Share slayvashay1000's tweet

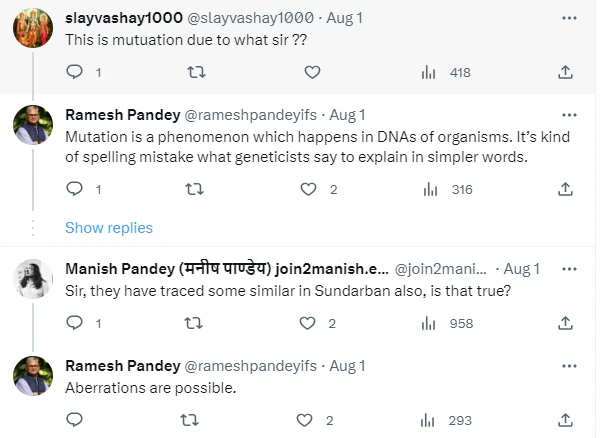click(x=565, y=72)
